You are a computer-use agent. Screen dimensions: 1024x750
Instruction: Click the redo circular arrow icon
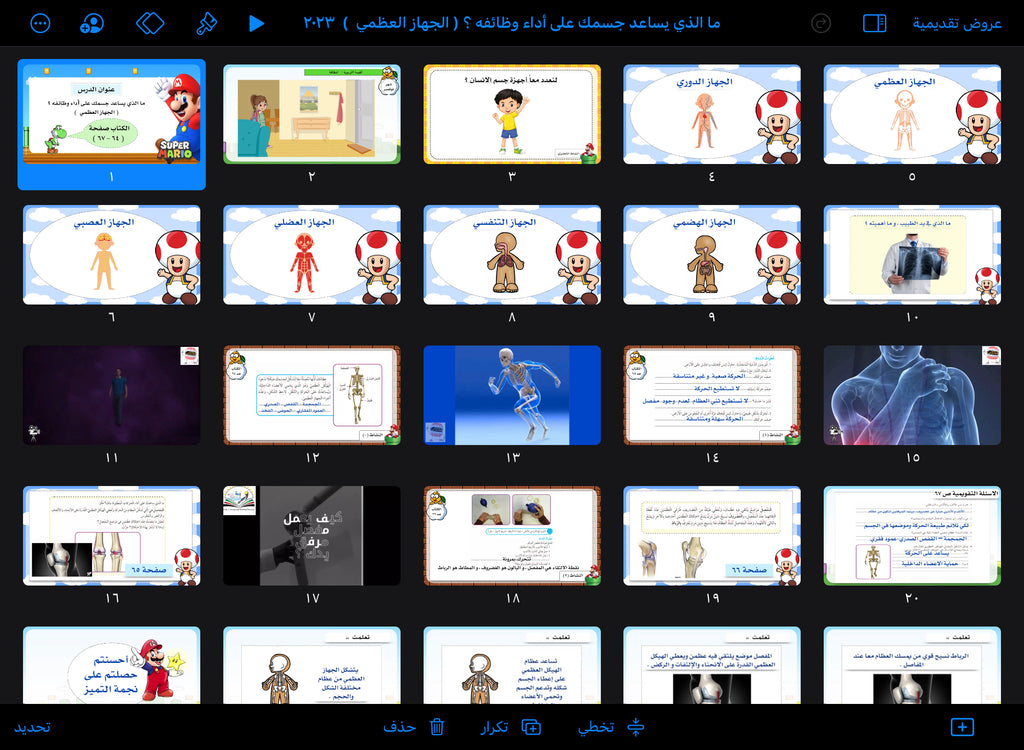(821, 24)
